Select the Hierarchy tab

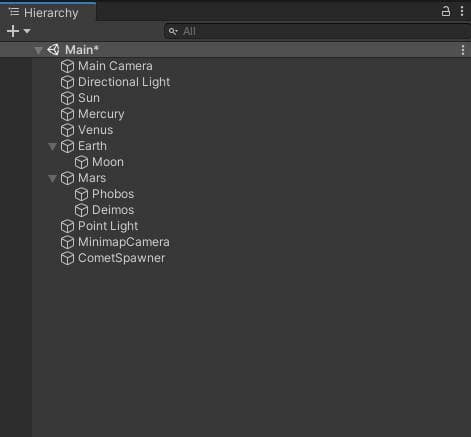[x=48, y=13]
